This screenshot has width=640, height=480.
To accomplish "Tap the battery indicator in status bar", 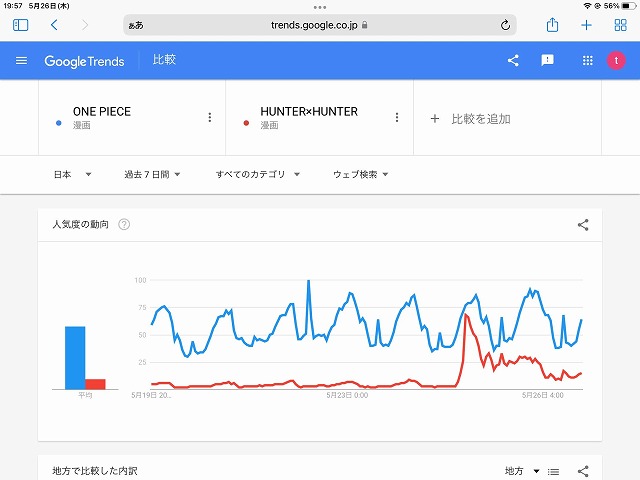I will click(628, 6).
